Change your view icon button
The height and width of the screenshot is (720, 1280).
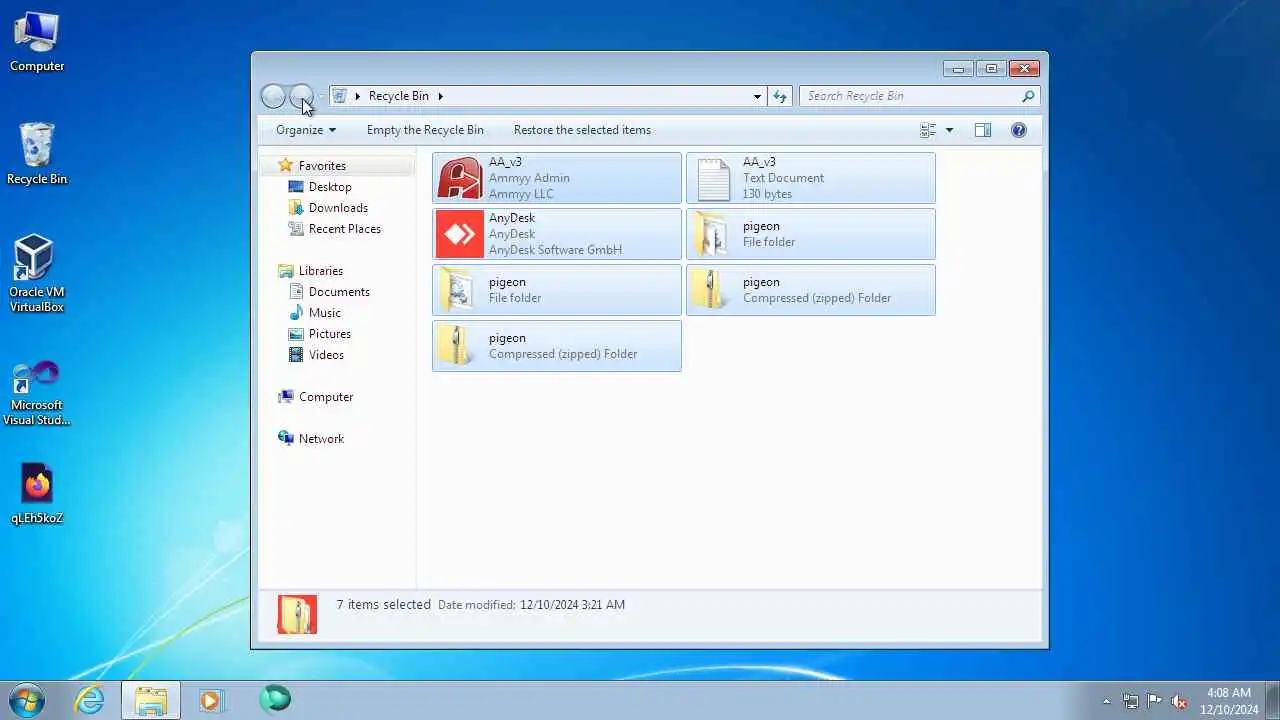coord(928,130)
